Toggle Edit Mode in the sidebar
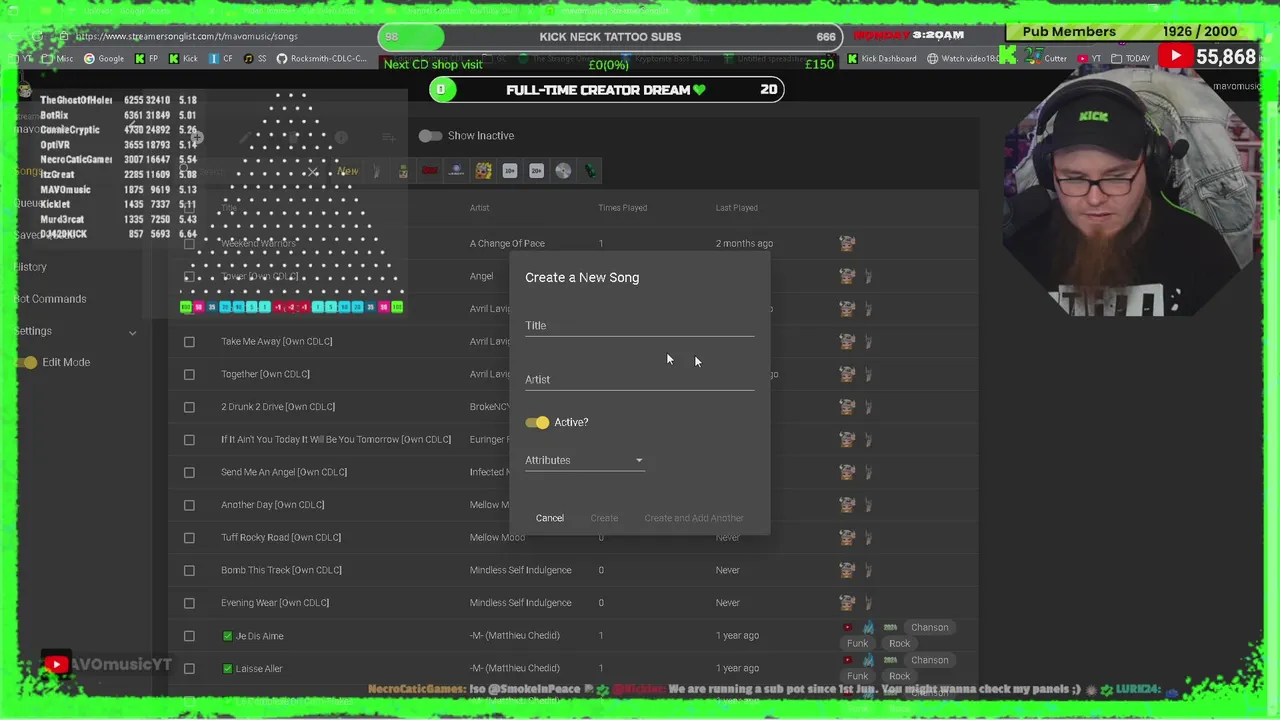The height and width of the screenshot is (720, 1280). [x=28, y=362]
